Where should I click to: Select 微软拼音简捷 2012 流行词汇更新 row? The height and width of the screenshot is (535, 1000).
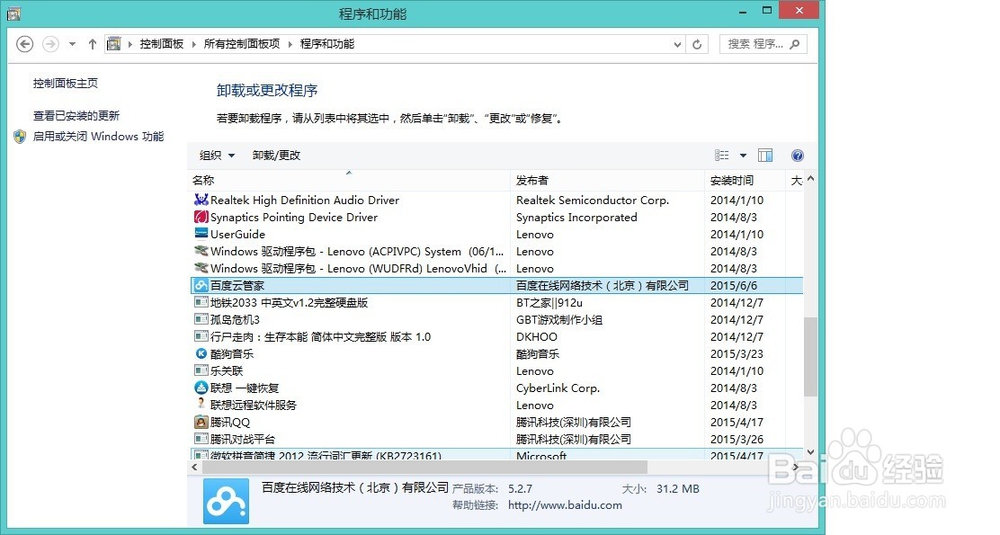497,455
